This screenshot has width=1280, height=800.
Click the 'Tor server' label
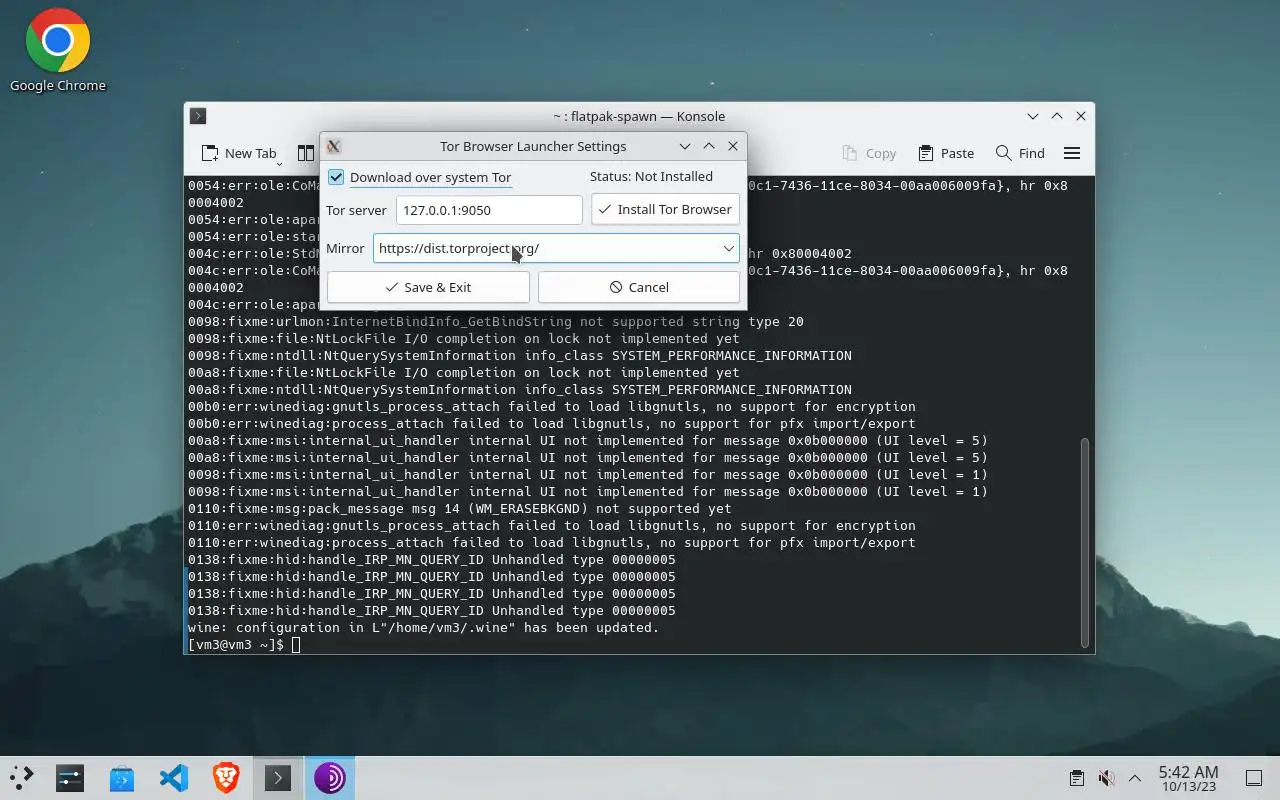(x=356, y=210)
